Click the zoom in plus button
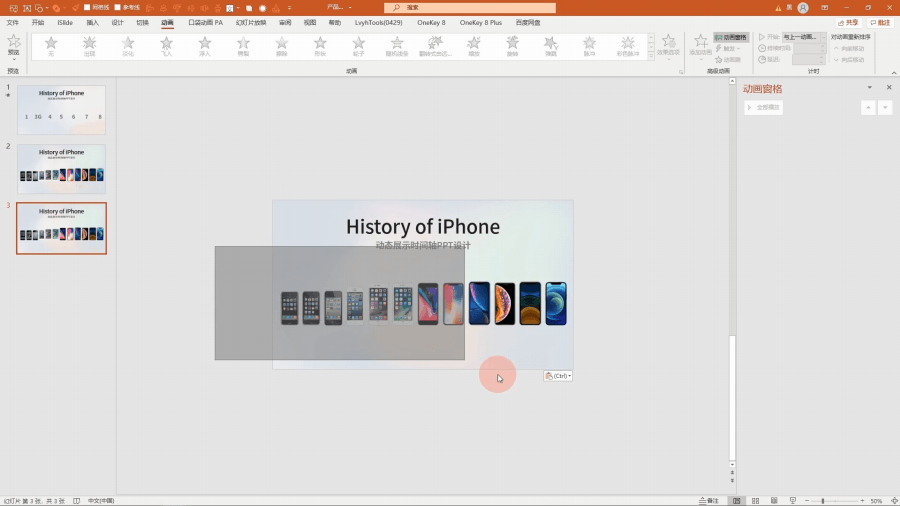The height and width of the screenshot is (506, 900). click(x=862, y=501)
